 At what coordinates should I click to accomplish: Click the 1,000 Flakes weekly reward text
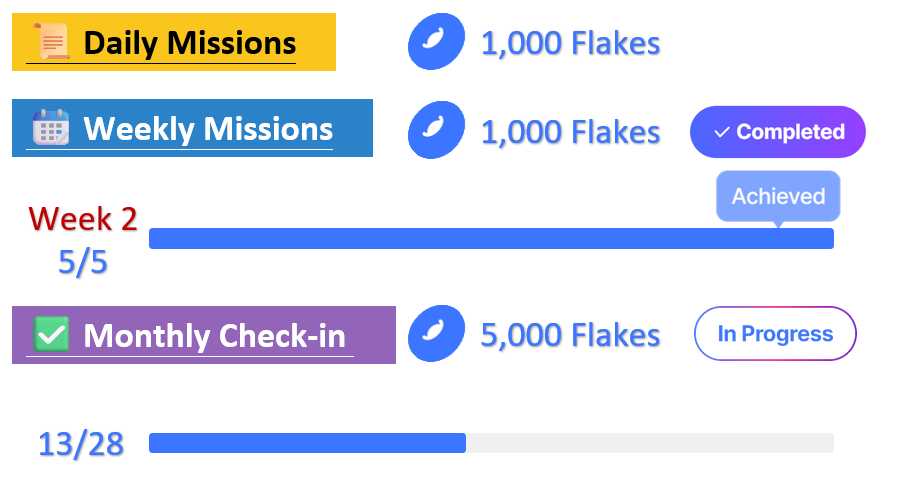pos(570,131)
